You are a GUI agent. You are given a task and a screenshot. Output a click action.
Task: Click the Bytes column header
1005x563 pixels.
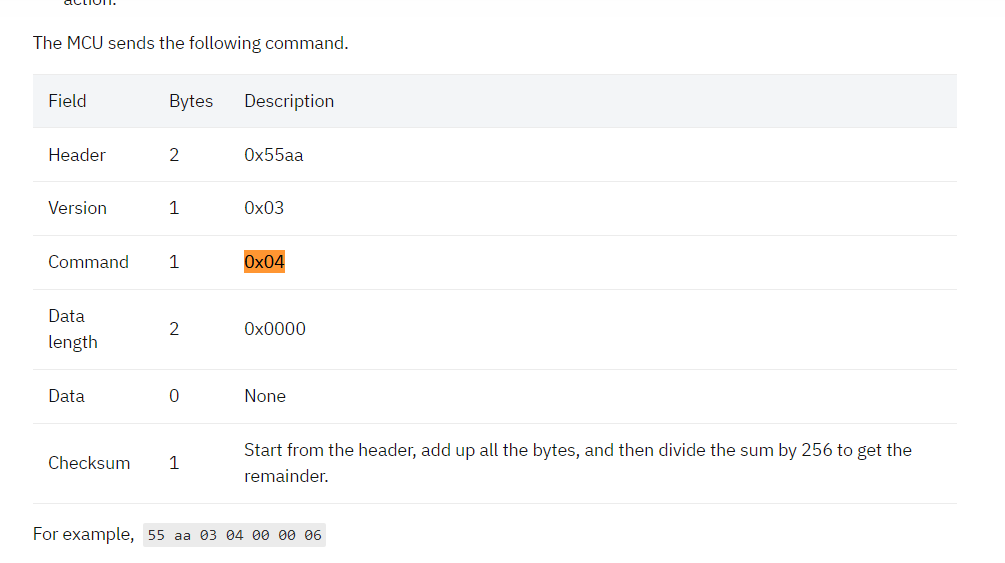pyautogui.click(x=191, y=101)
